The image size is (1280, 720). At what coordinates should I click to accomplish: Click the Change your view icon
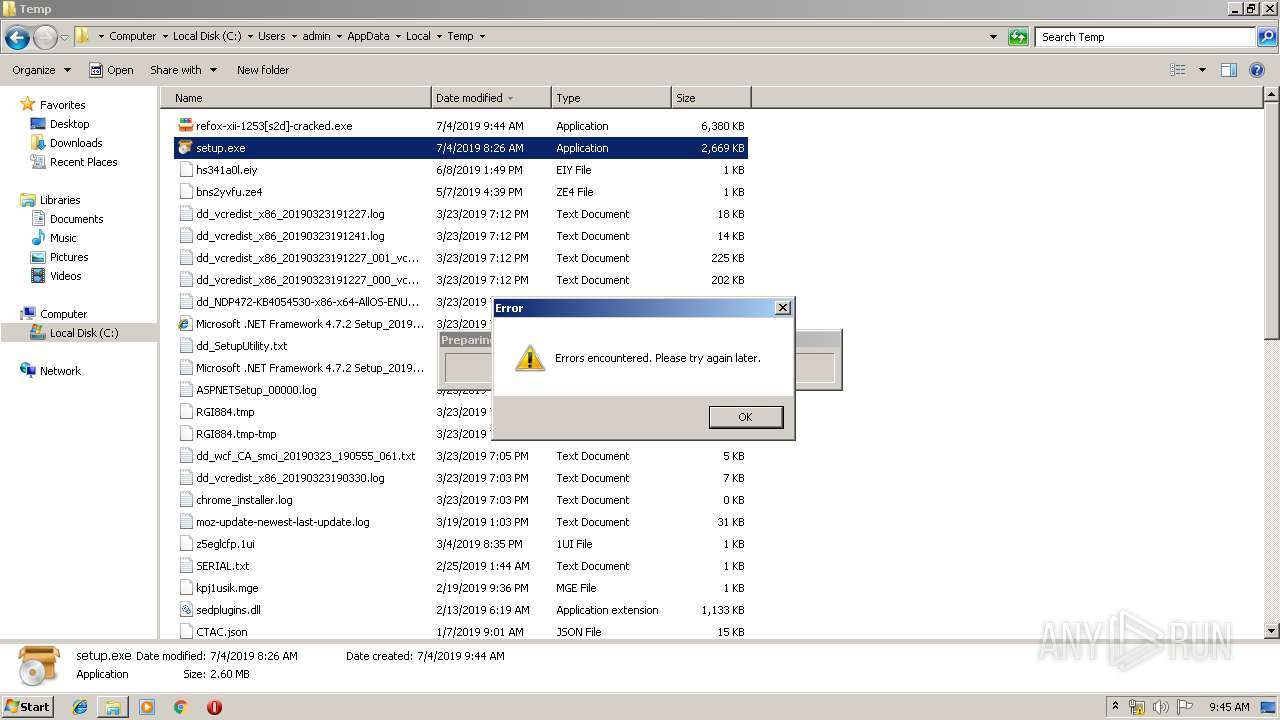click(1178, 70)
